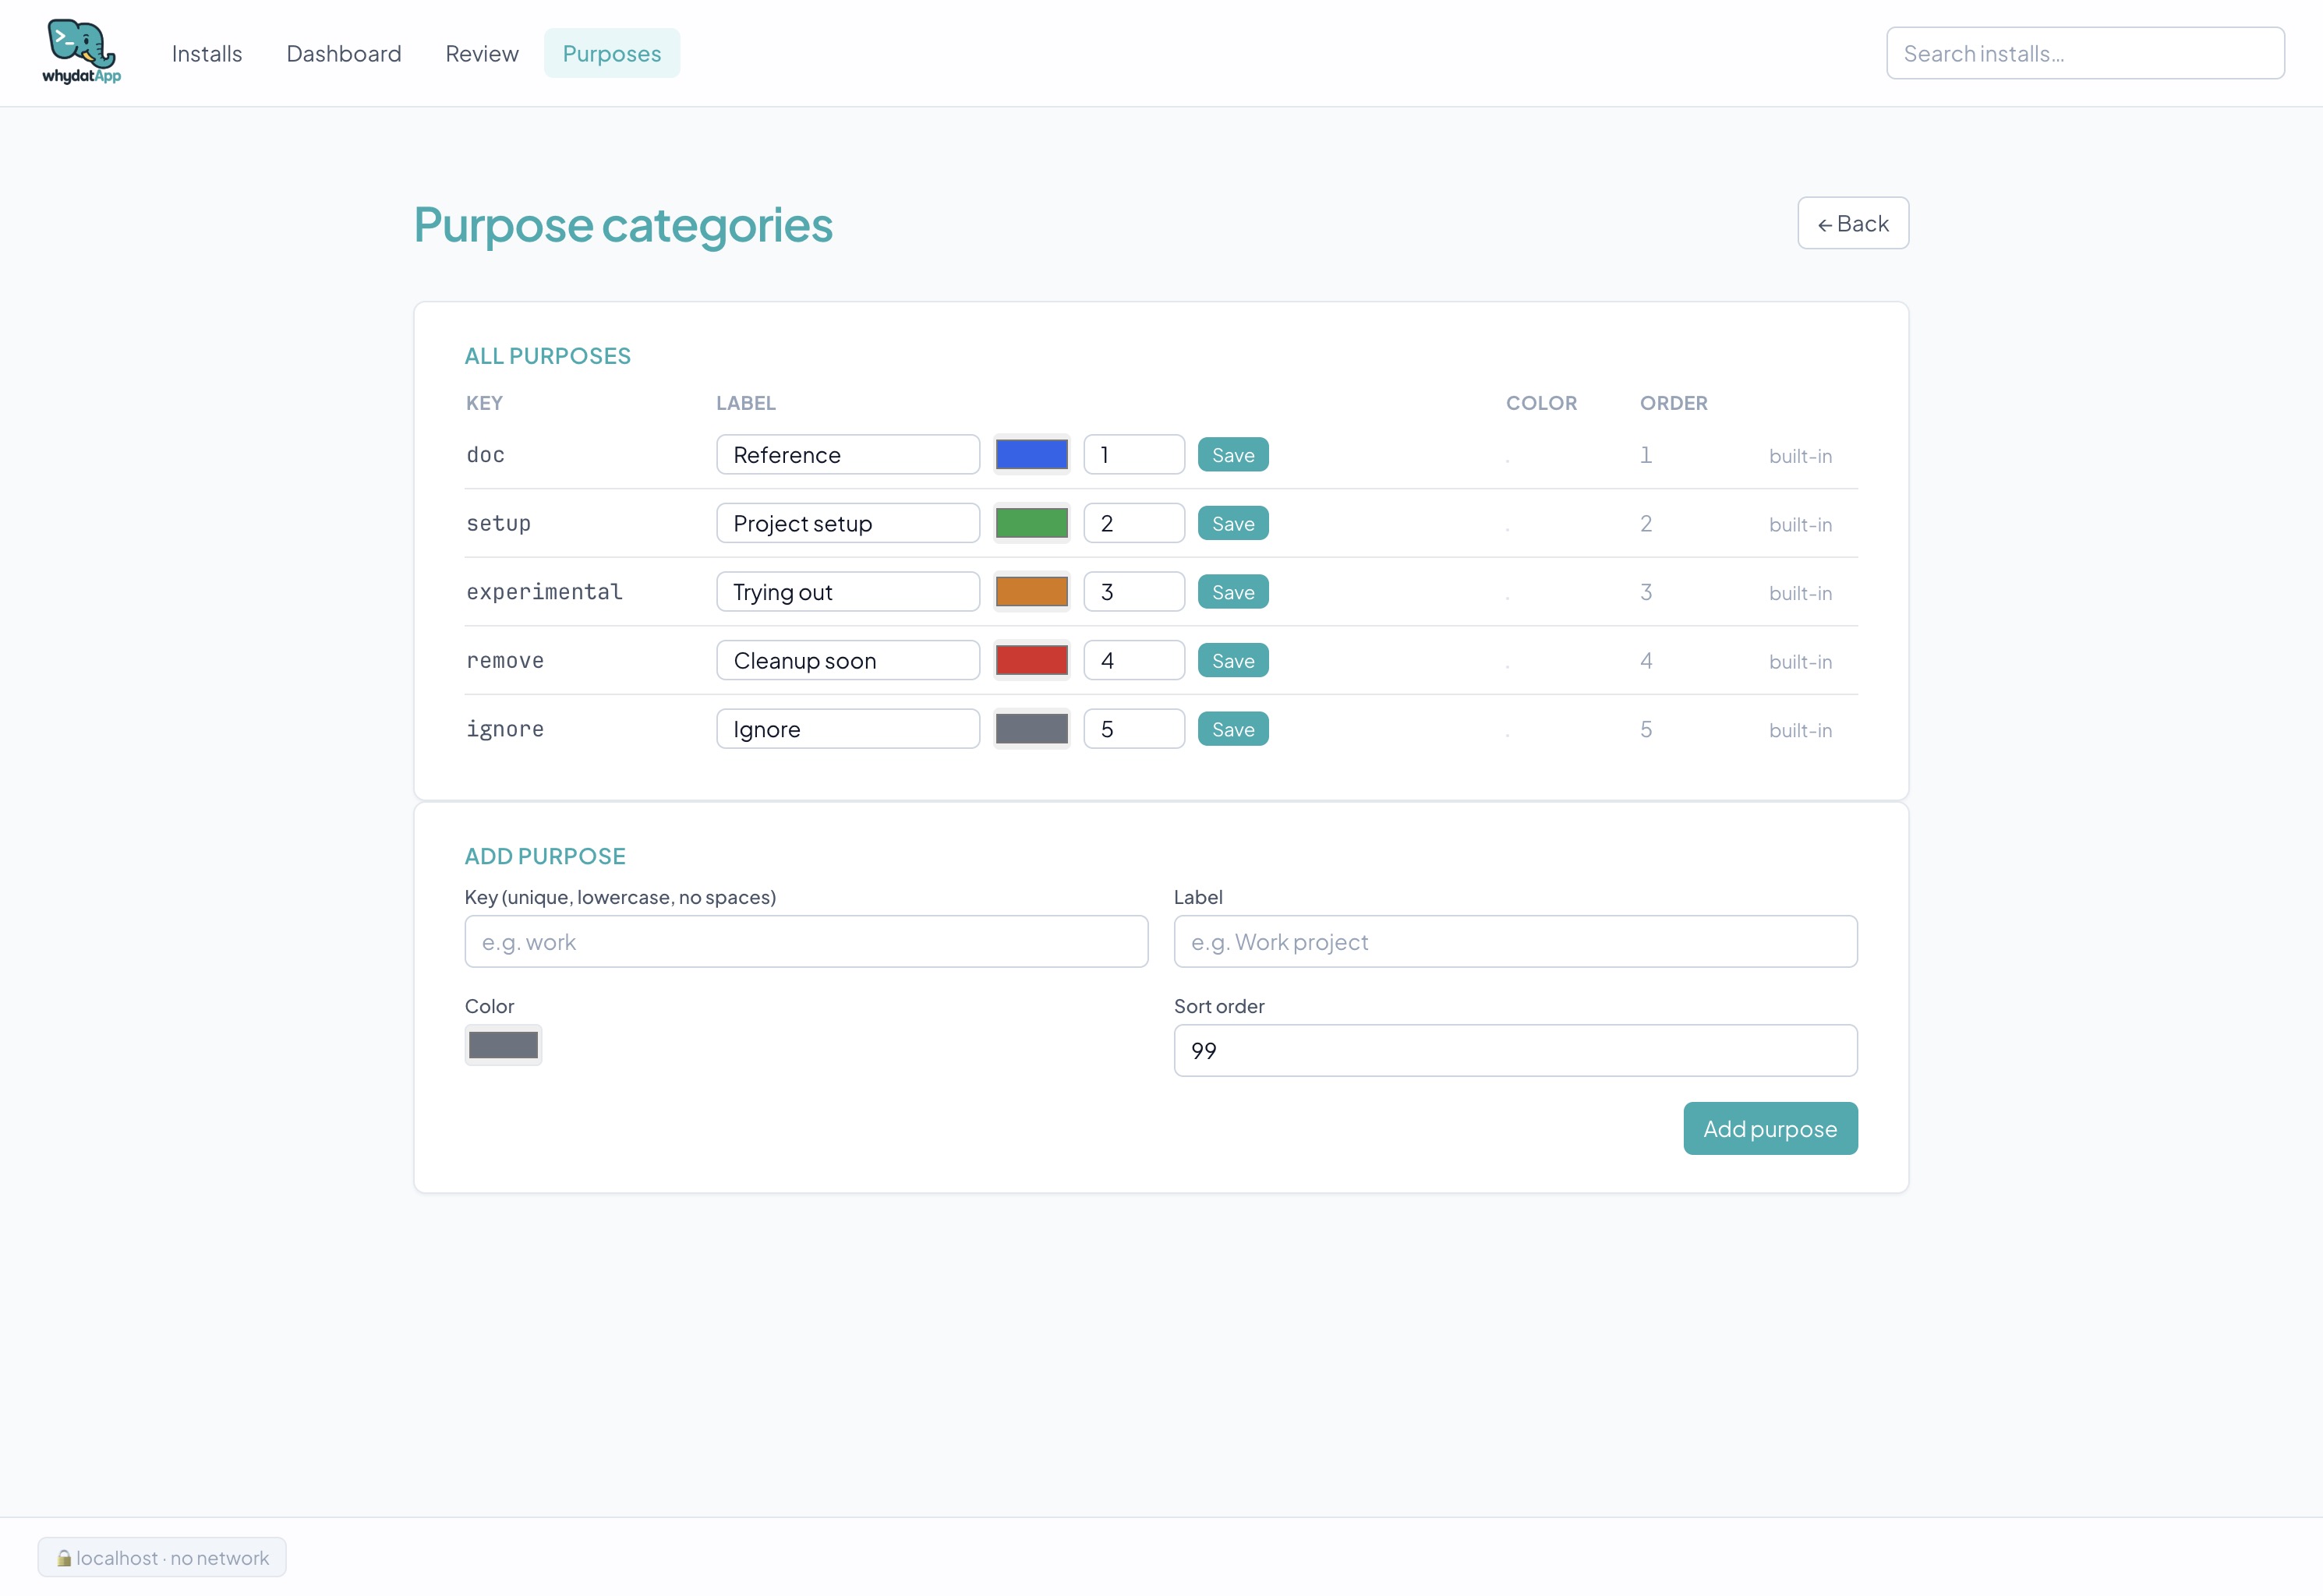Click the 'ALL PURPOSES' section heading
Screen dimensions: 2323x1596
pyautogui.click(x=547, y=356)
